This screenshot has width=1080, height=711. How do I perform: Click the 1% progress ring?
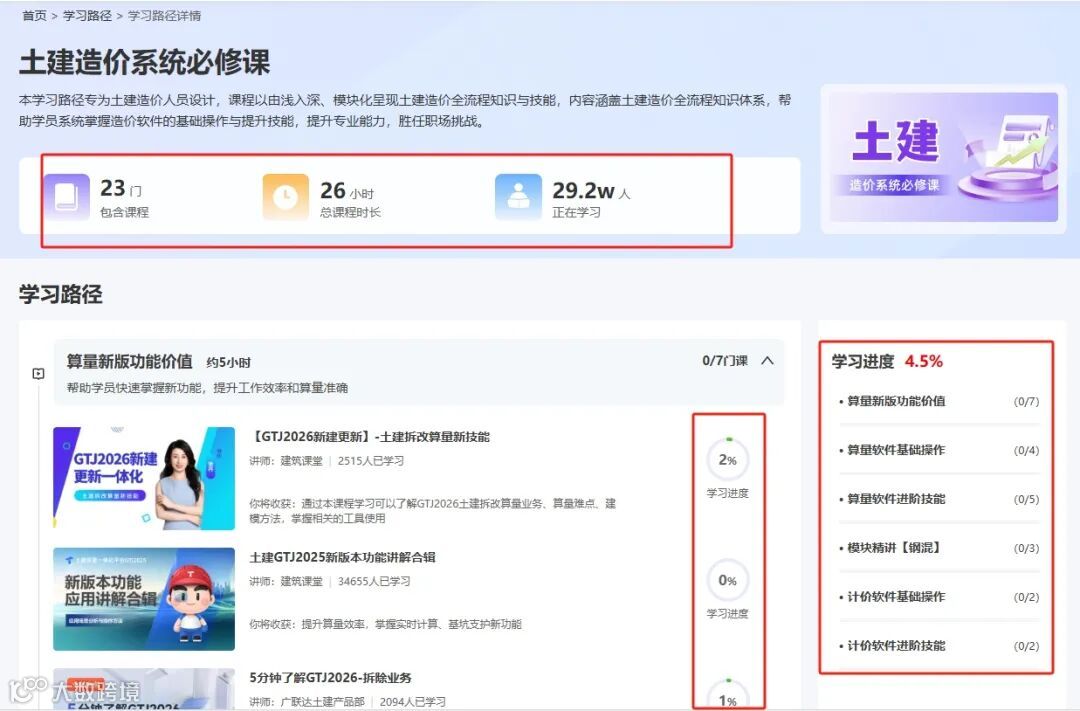click(727, 694)
